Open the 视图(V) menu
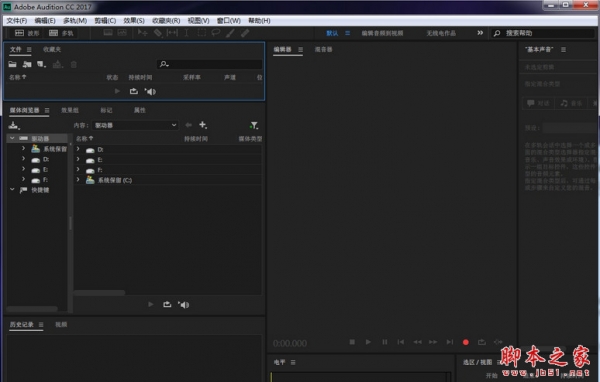Viewport: 600px width, 382px height. coord(198,20)
